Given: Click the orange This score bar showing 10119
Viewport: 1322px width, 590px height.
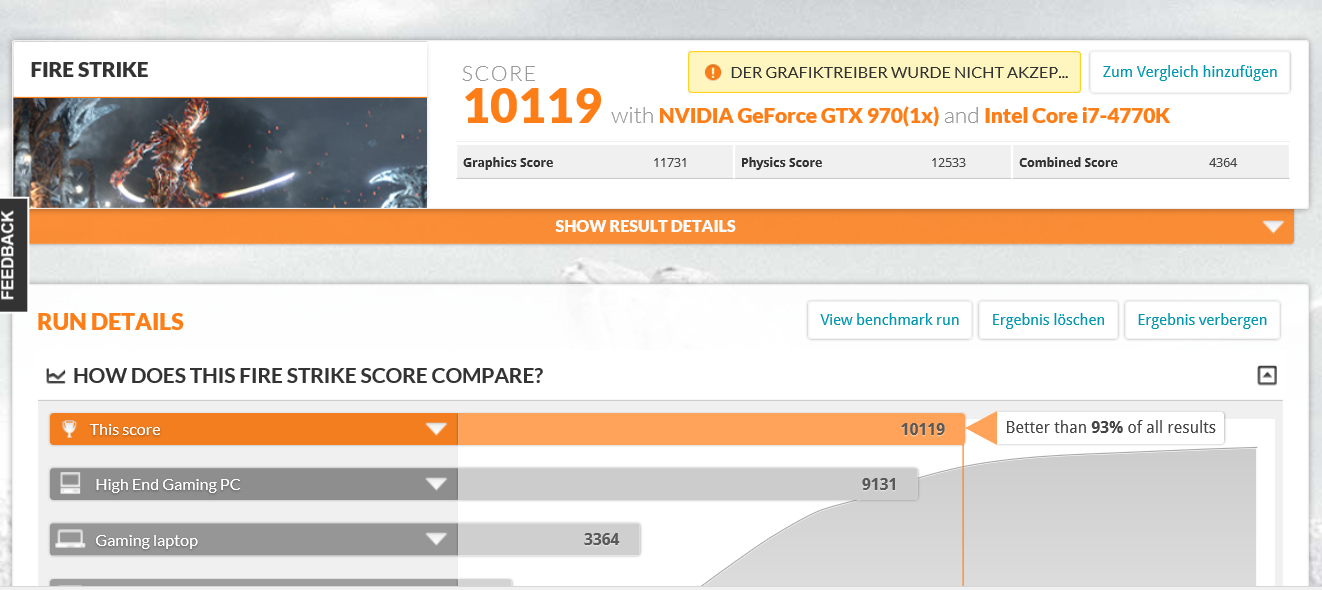Looking at the screenshot, I should [711, 429].
